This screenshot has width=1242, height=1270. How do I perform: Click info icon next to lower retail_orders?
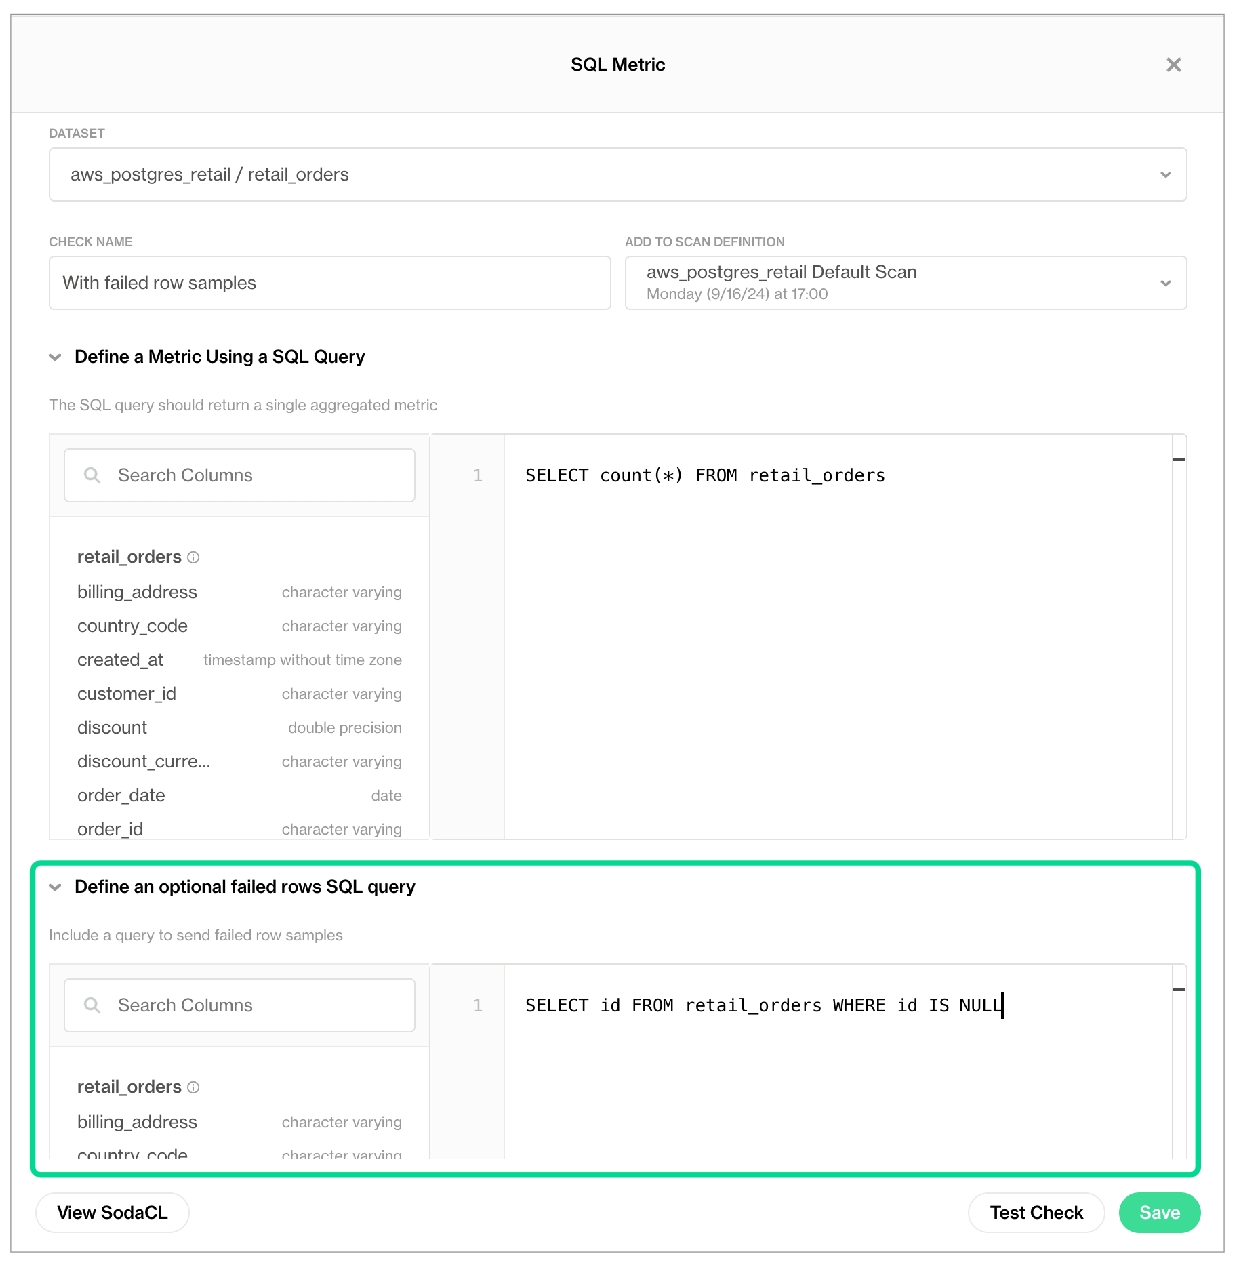click(x=193, y=1087)
